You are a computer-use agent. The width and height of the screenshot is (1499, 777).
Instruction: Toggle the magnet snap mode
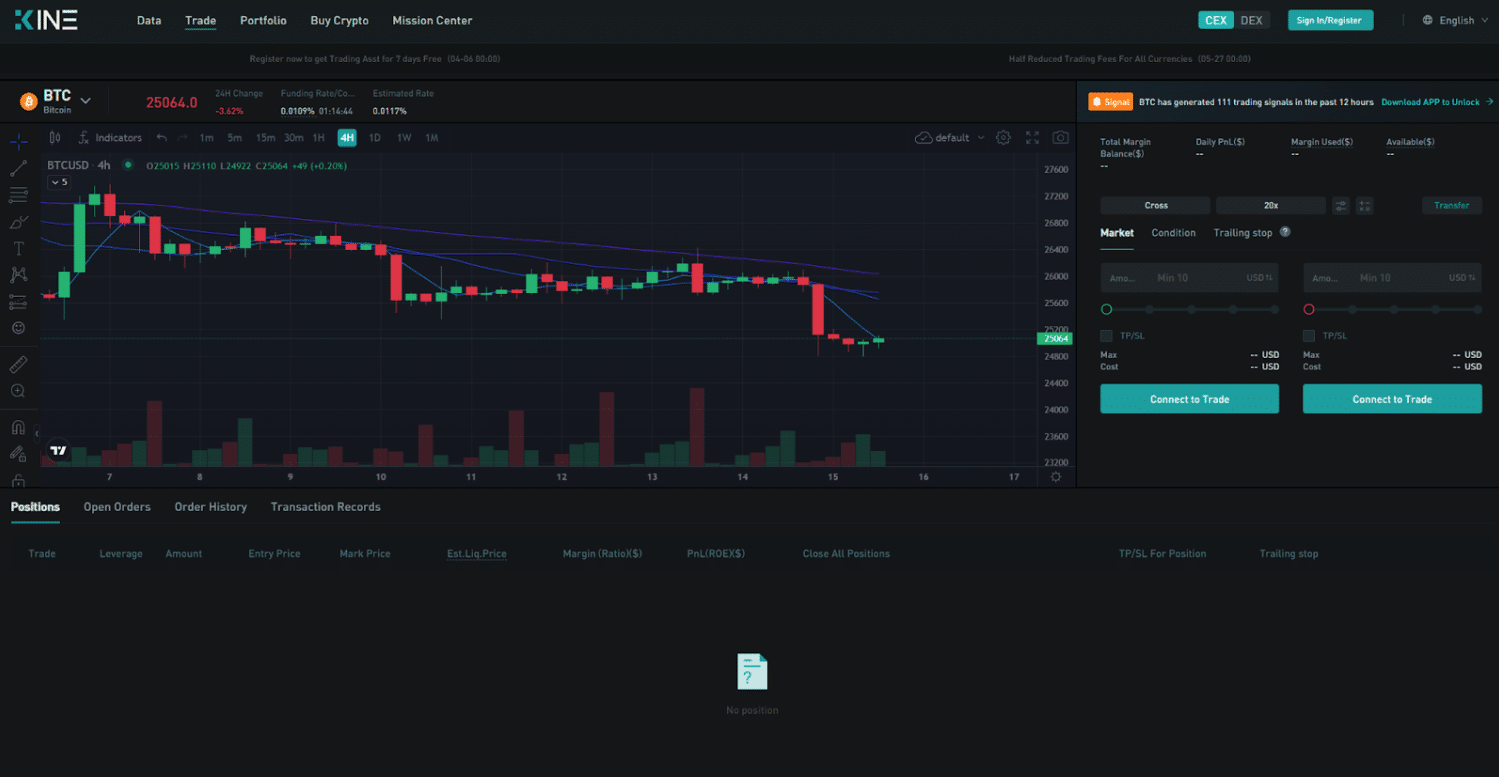coord(18,428)
